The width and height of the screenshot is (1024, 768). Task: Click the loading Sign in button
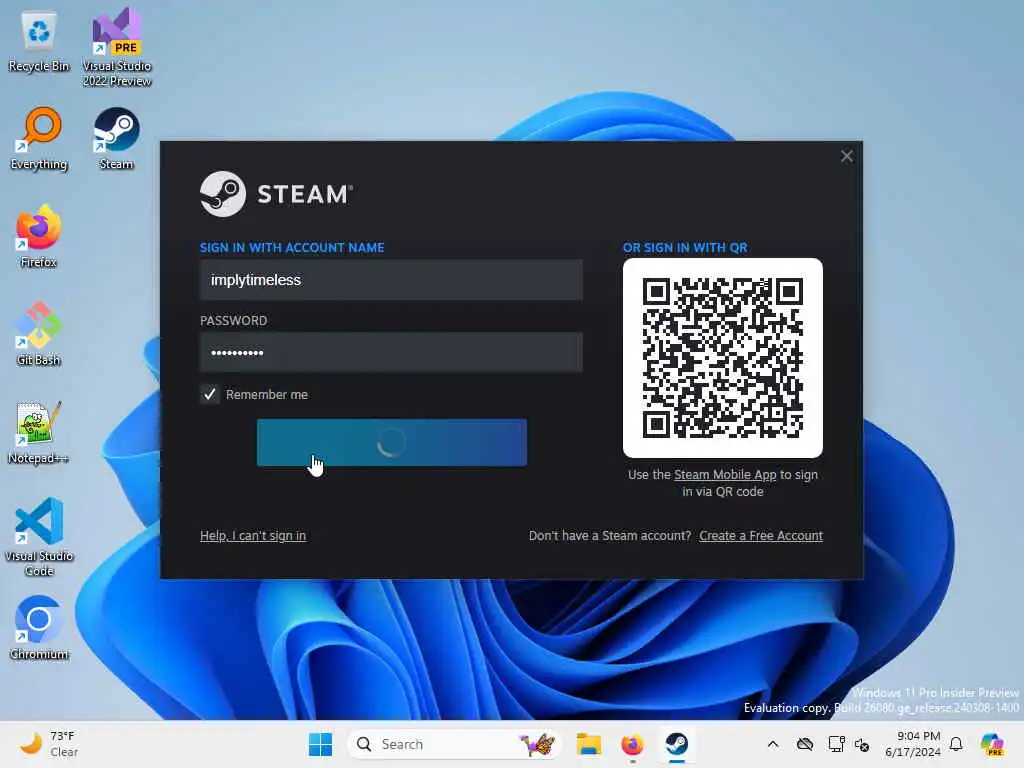(x=392, y=443)
